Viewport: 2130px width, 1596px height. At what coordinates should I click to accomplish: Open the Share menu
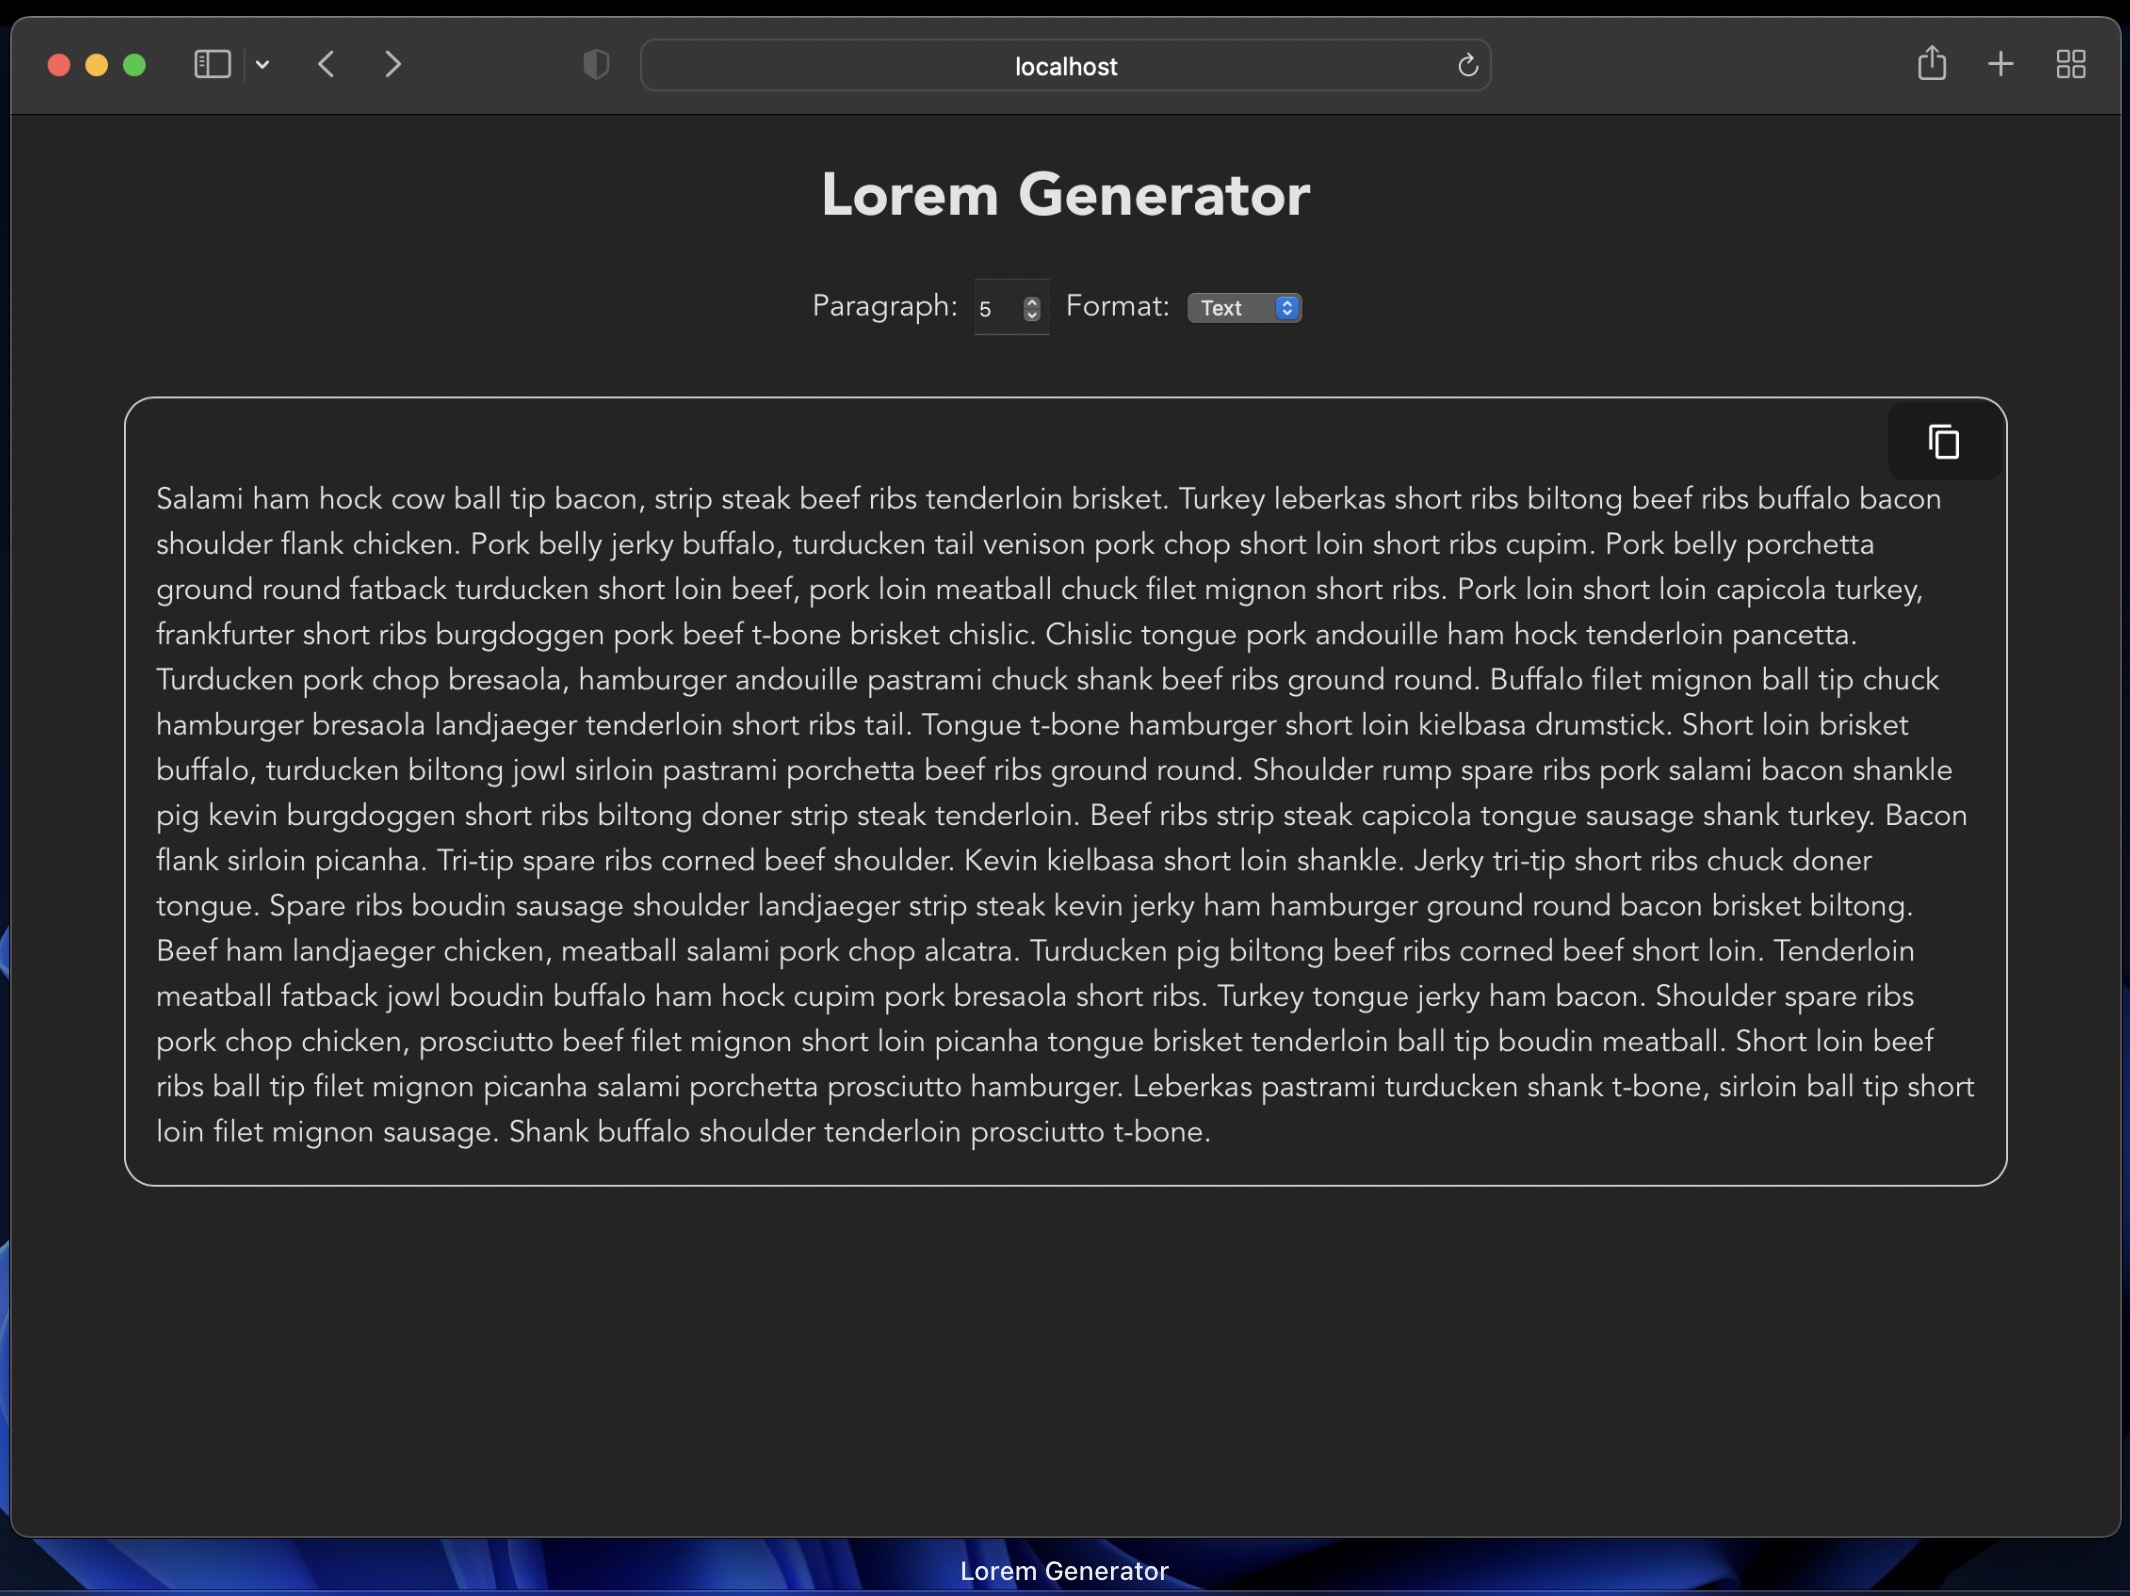1931,64
